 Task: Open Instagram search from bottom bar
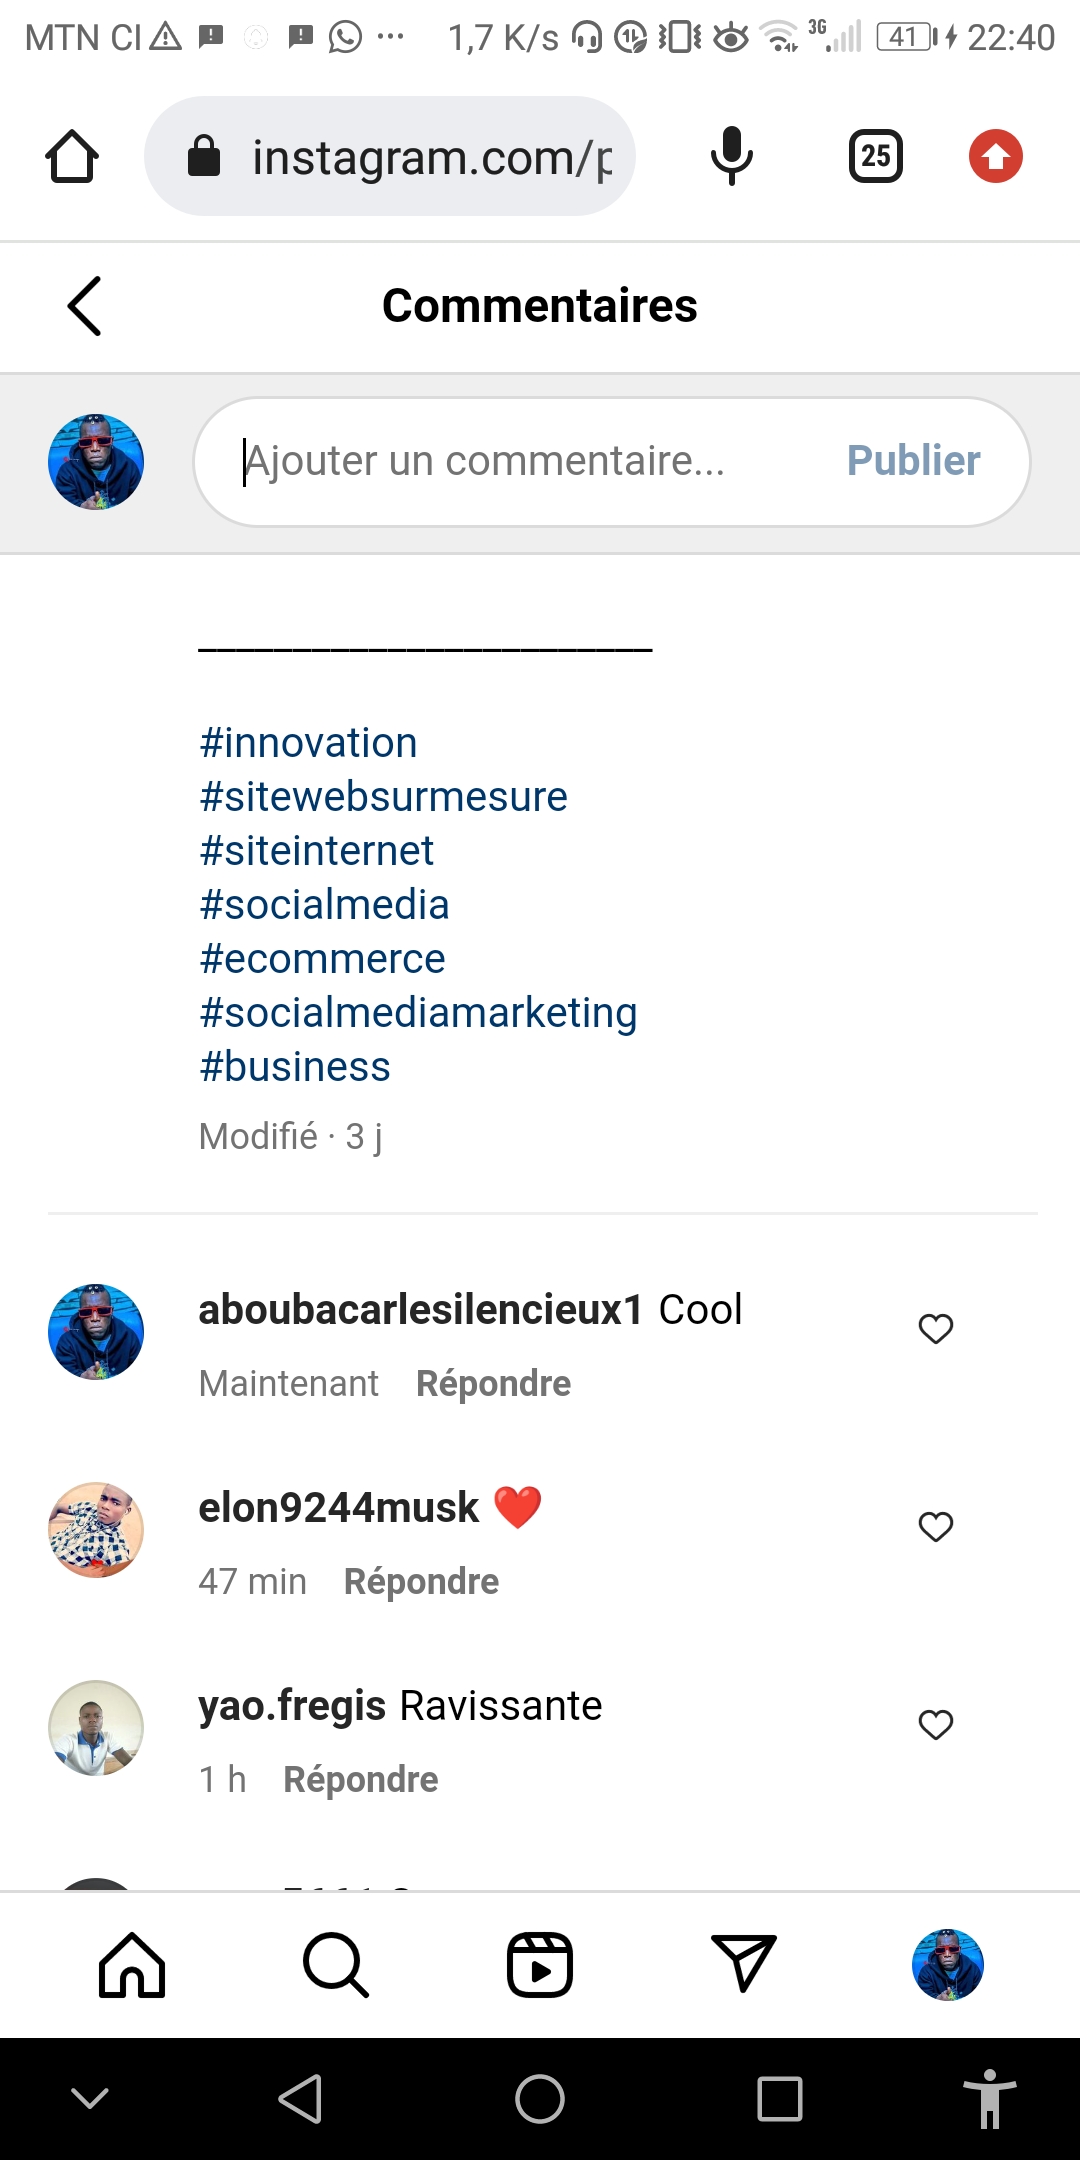pos(335,1965)
